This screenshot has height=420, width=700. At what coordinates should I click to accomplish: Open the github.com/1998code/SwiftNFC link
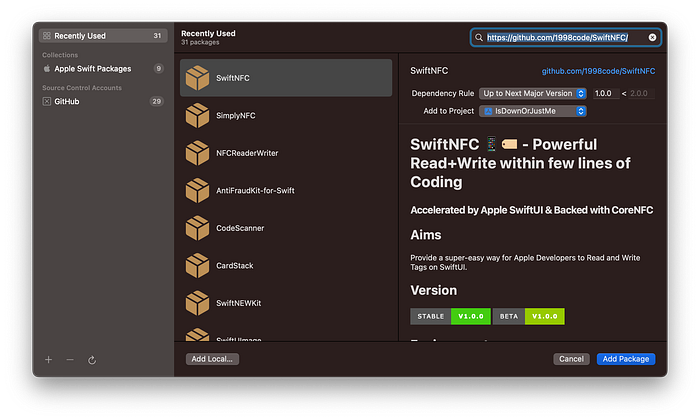598,71
